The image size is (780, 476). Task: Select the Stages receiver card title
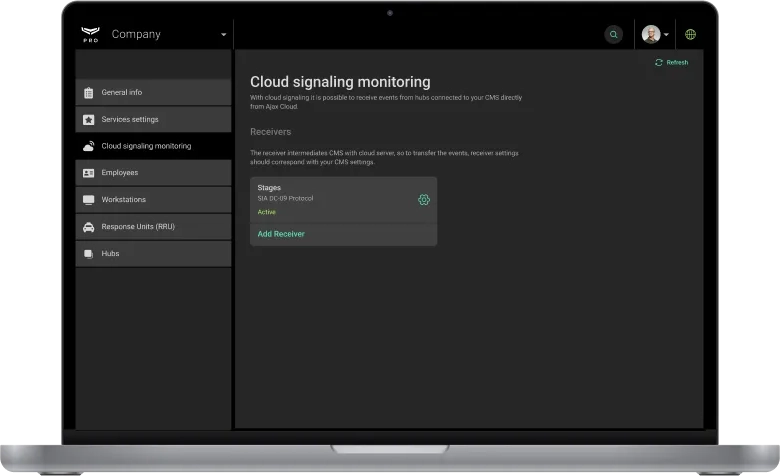click(x=269, y=187)
